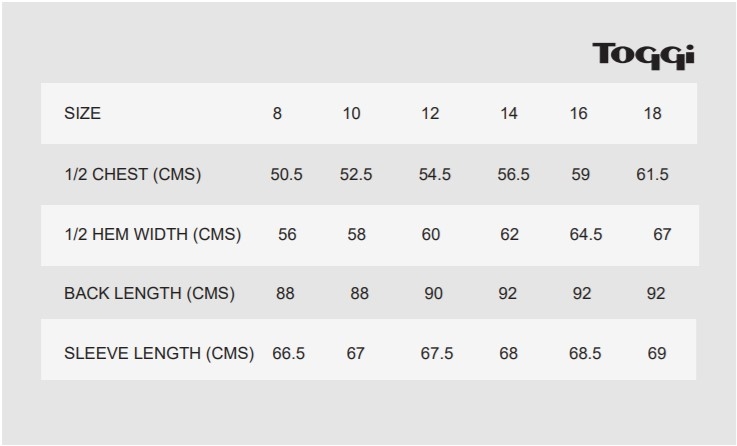The height and width of the screenshot is (446, 737).
Task: Click the 67.5 sleeve length value
Action: point(437,353)
